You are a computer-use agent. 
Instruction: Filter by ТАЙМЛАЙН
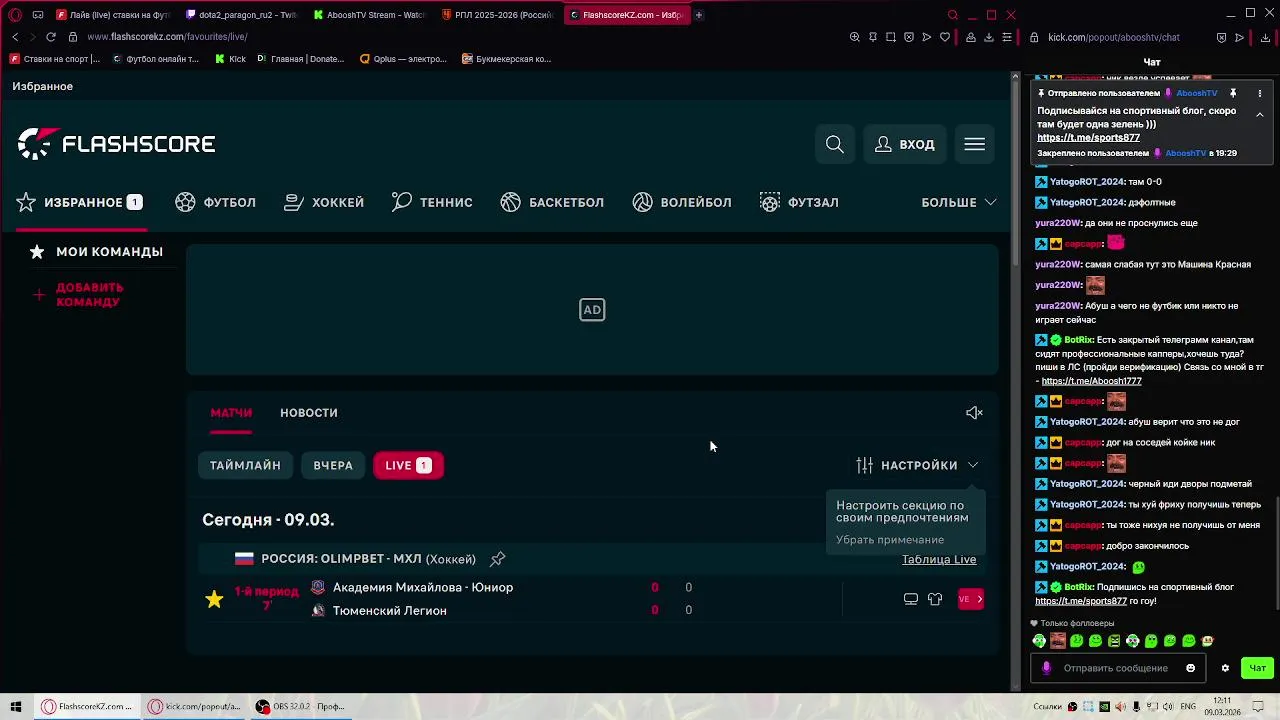[245, 466]
